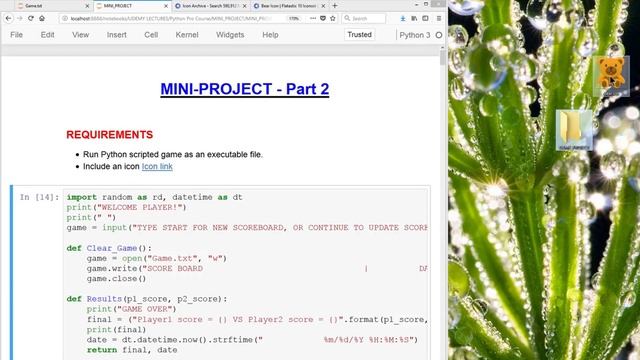Select the MINI_PROJECT notebook tab

click(131, 6)
